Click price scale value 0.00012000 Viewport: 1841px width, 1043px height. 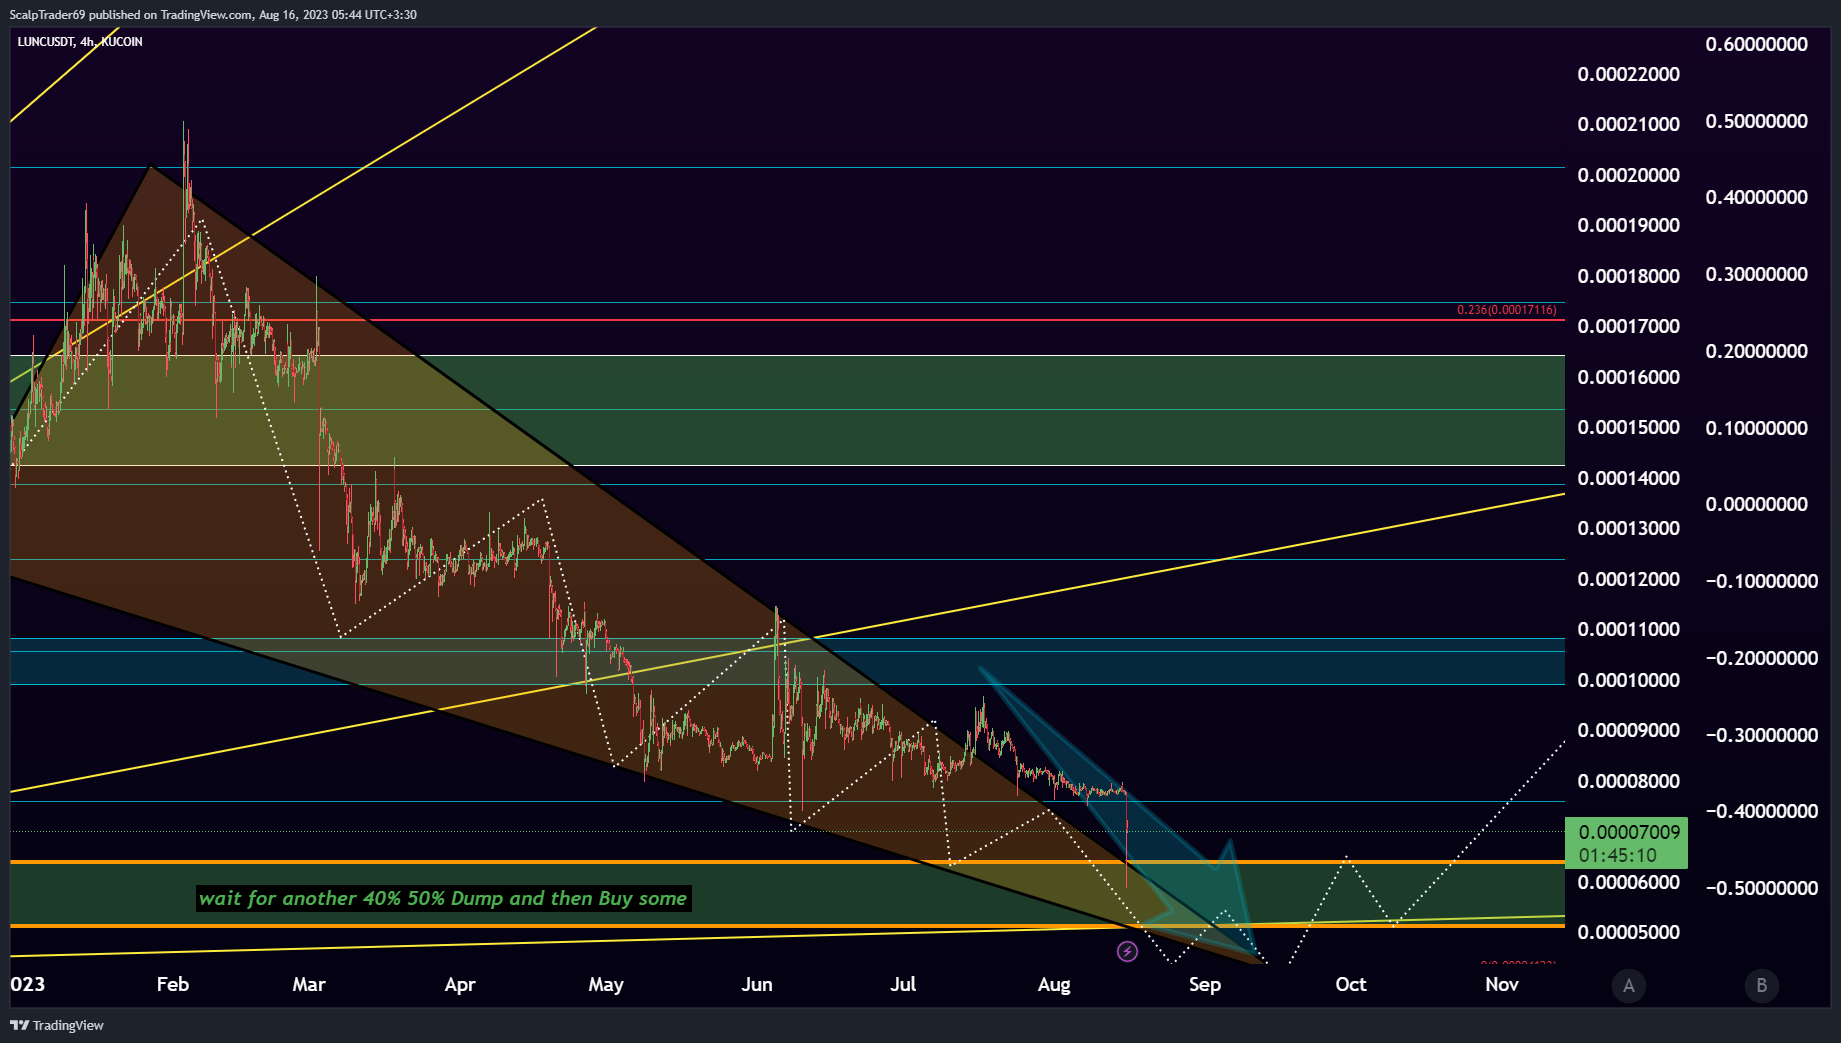[x=1629, y=579]
